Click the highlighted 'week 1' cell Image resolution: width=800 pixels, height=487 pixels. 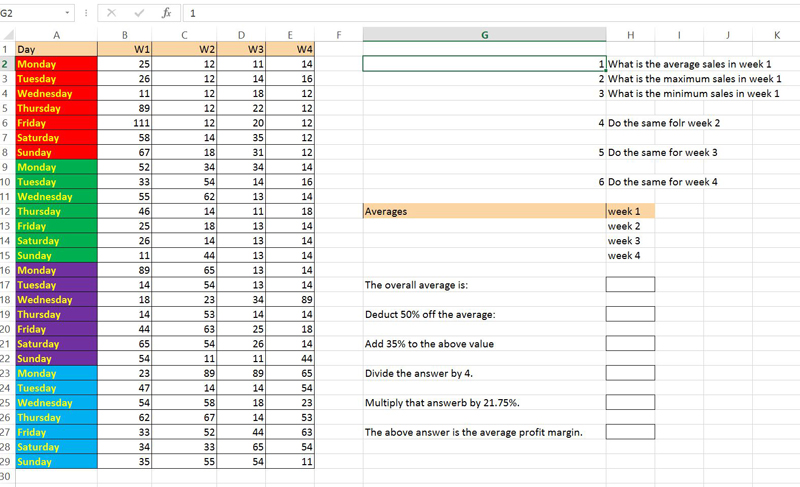(631, 212)
